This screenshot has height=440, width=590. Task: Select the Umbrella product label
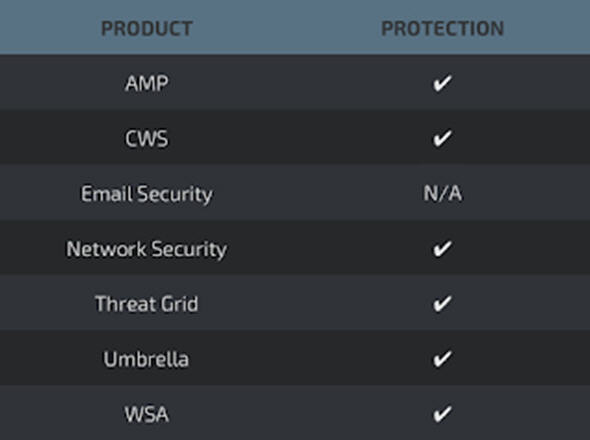tap(146, 359)
